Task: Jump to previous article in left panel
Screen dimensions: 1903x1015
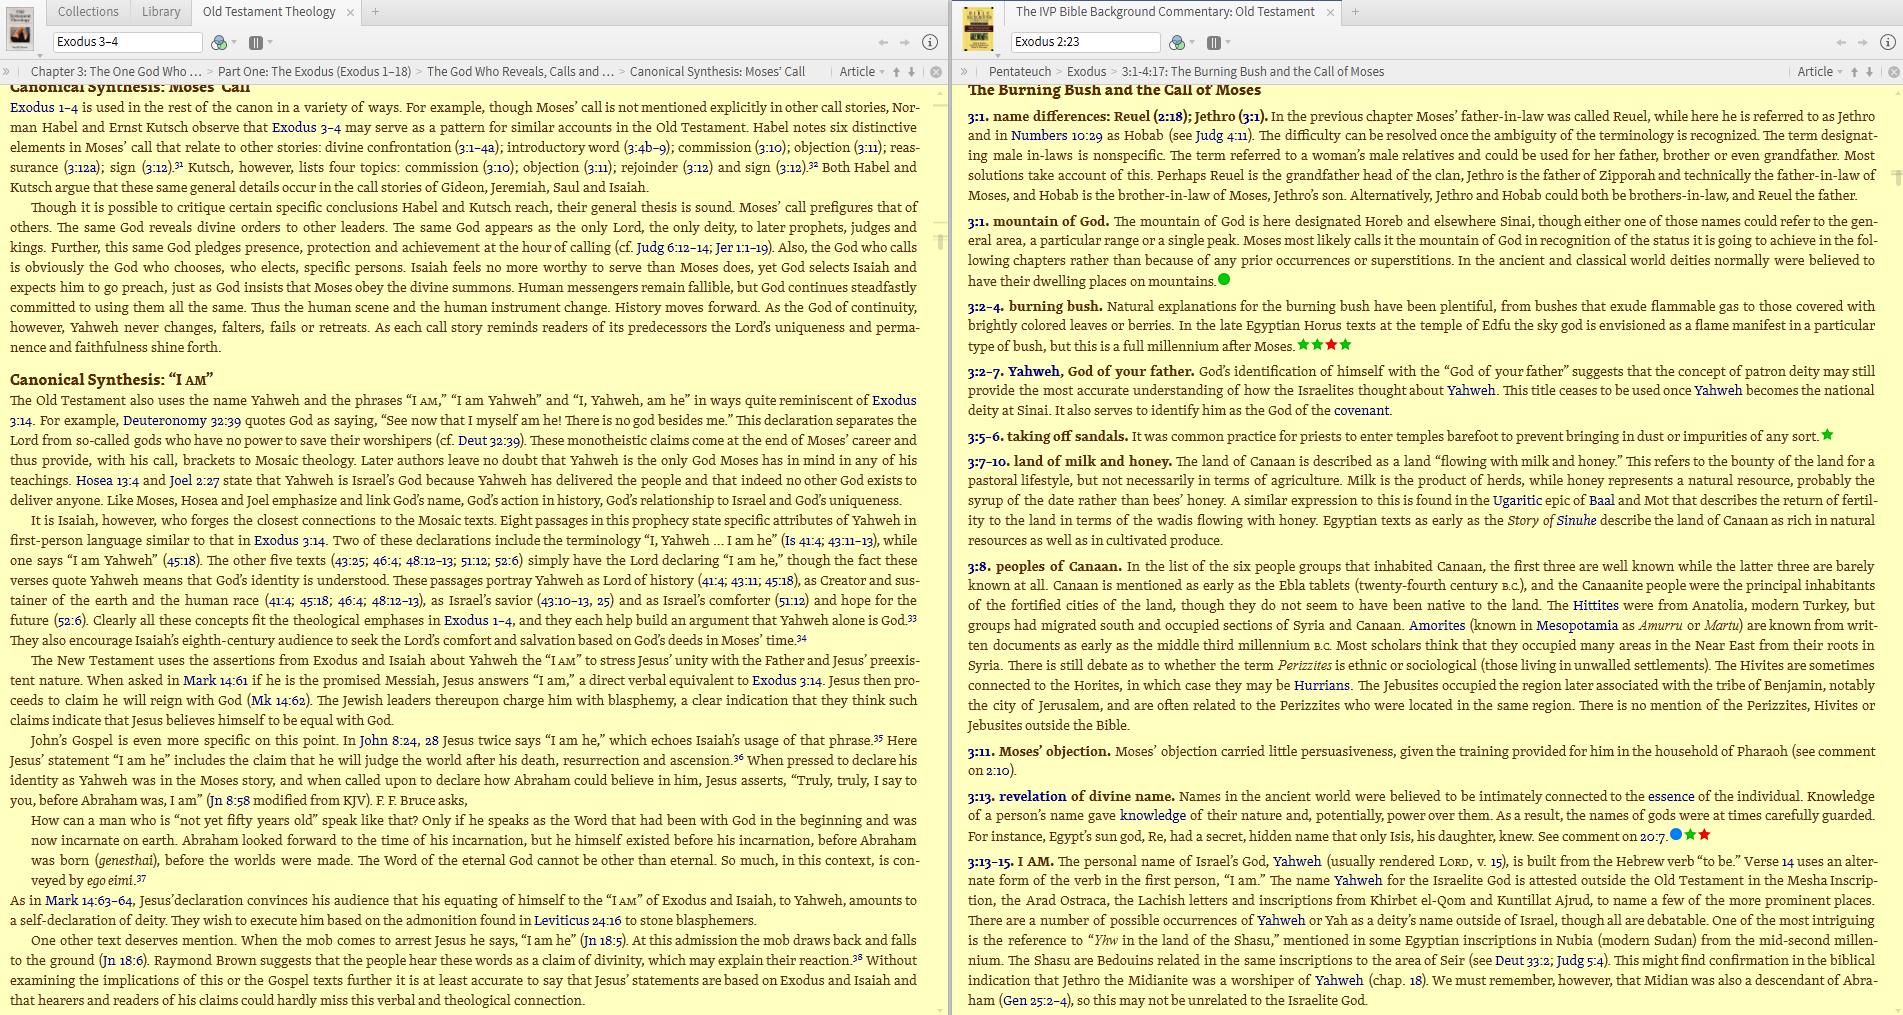Action: coord(896,72)
